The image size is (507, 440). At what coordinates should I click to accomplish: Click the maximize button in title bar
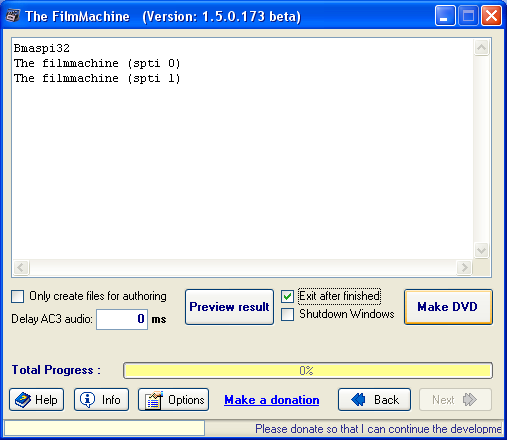[468, 16]
